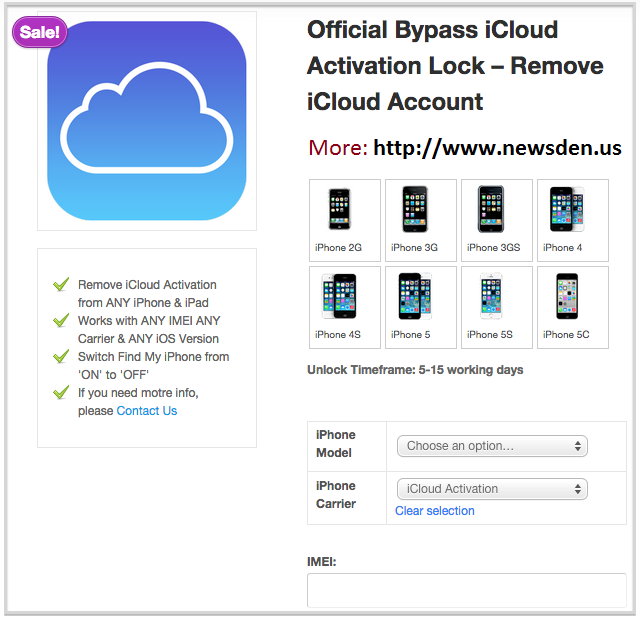Click the red 'More:' text
The image size is (640, 617).
tap(338, 148)
